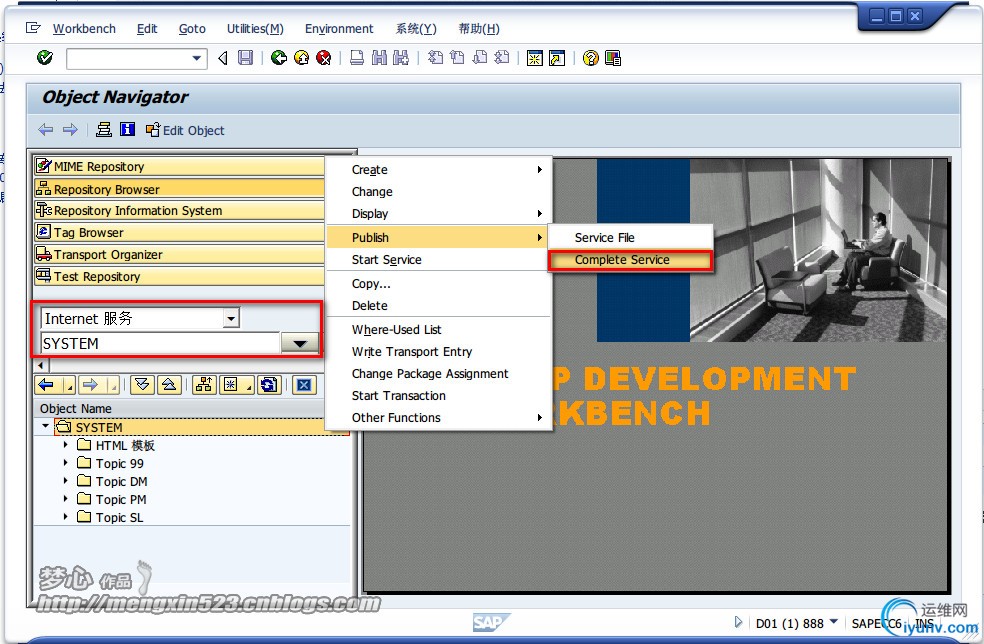
Task: Click the yellow Exit arrow icon
Action: pyautogui.click(x=301, y=58)
